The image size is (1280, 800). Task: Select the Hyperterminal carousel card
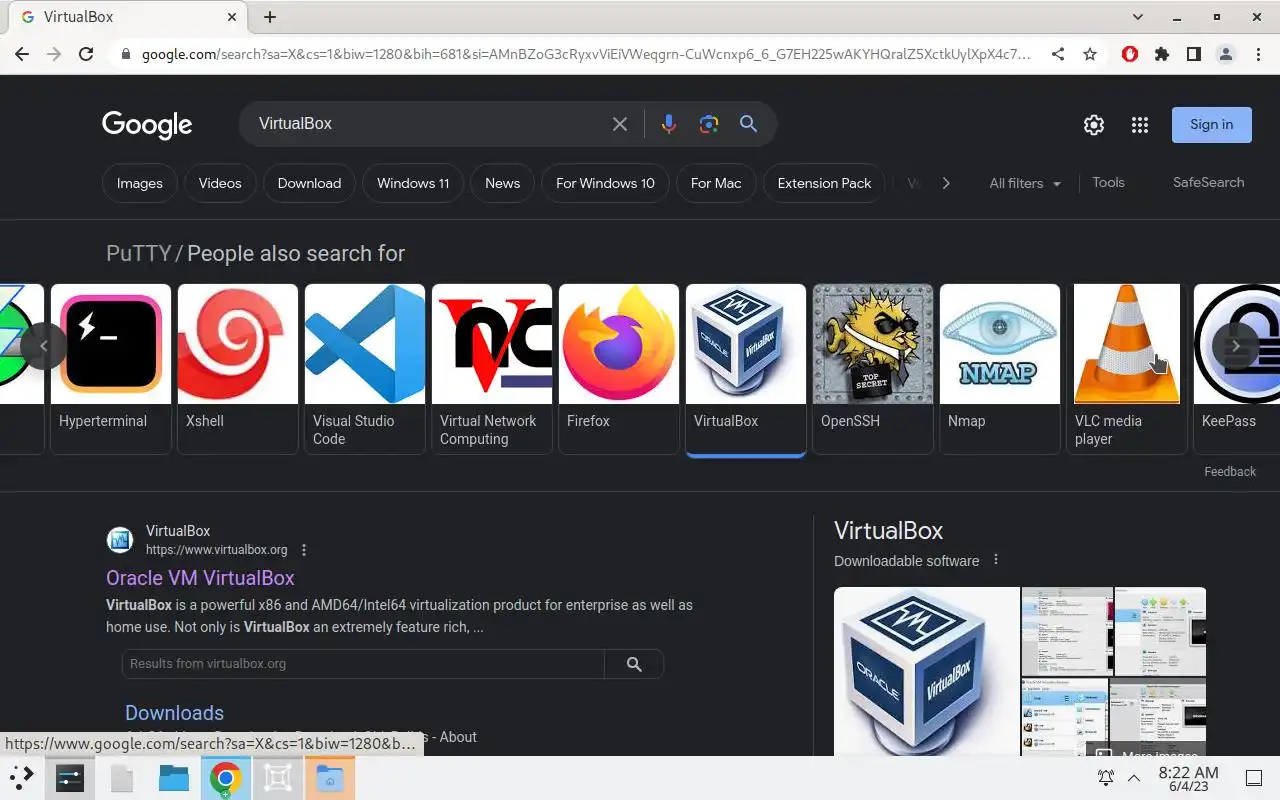pyautogui.click(x=111, y=369)
